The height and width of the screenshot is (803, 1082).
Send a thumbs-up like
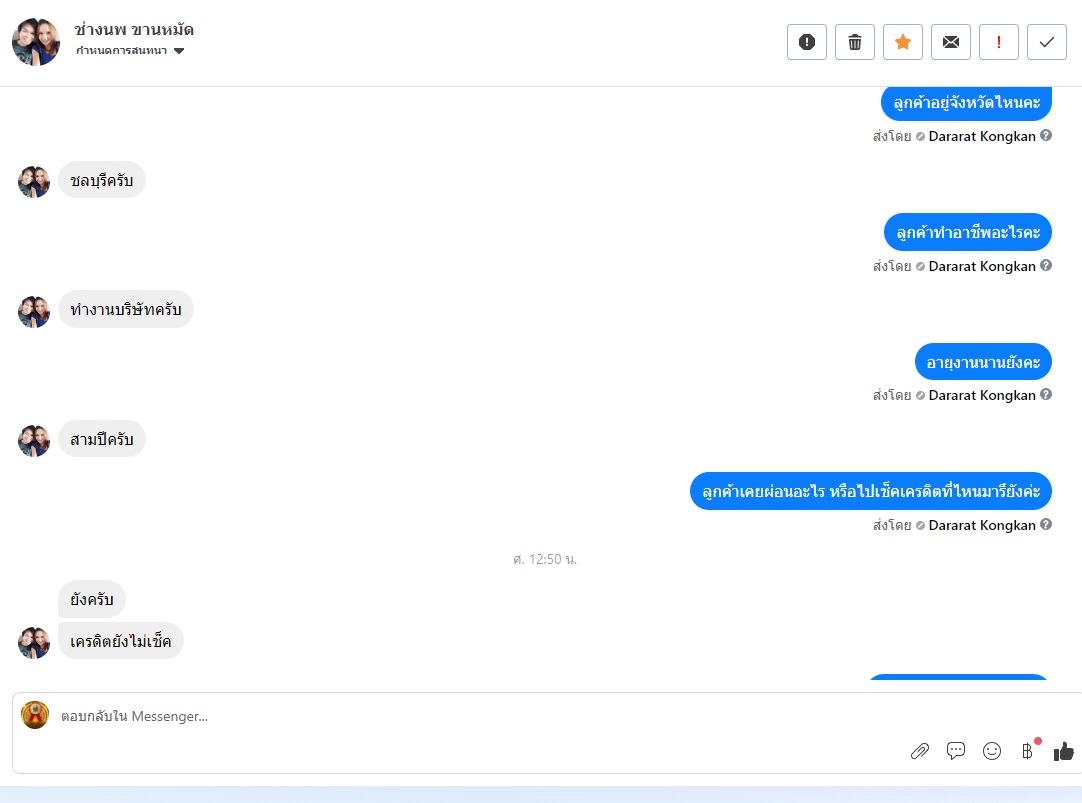[1063, 751]
